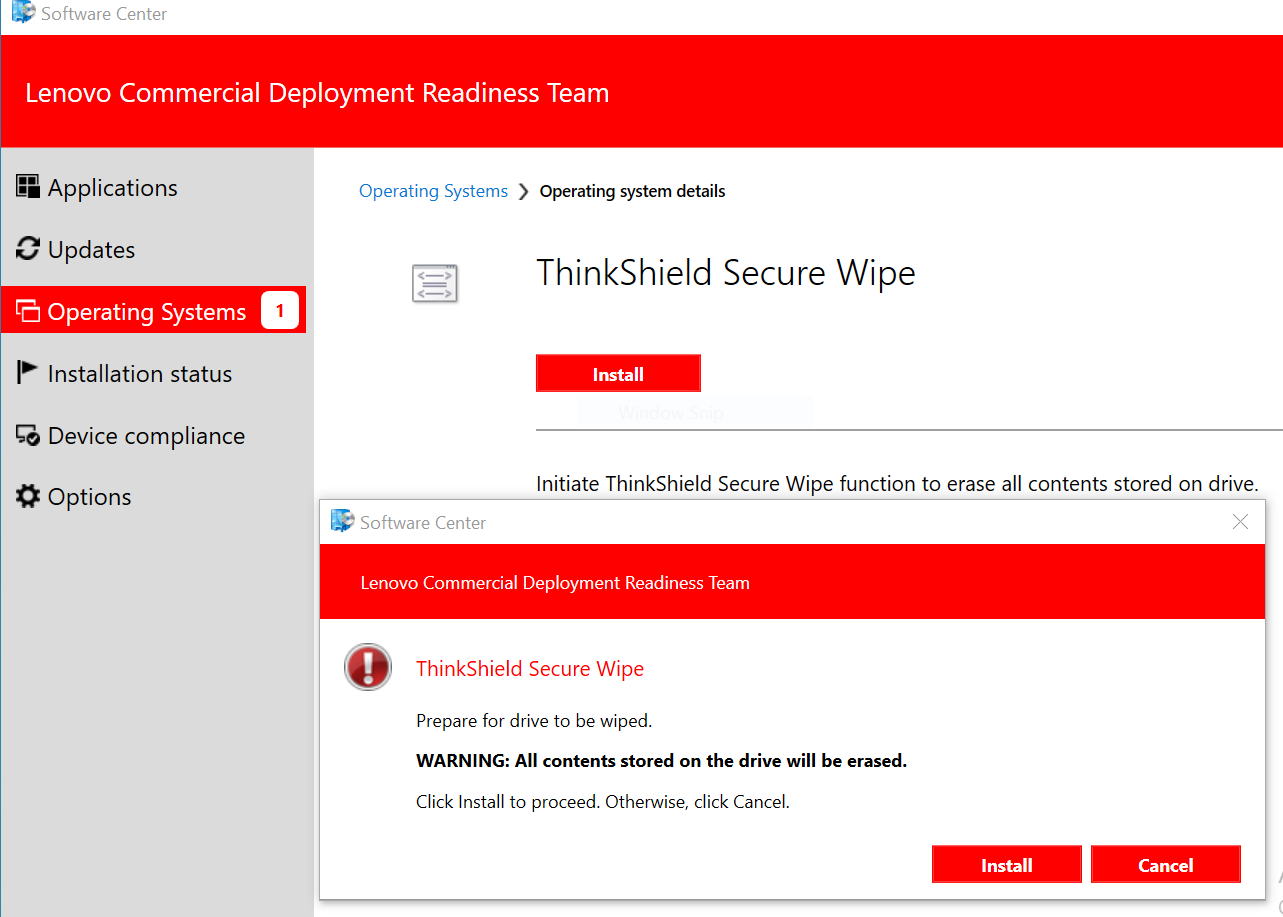Click the red warning exclamation icon
1283x917 pixels.
368,667
